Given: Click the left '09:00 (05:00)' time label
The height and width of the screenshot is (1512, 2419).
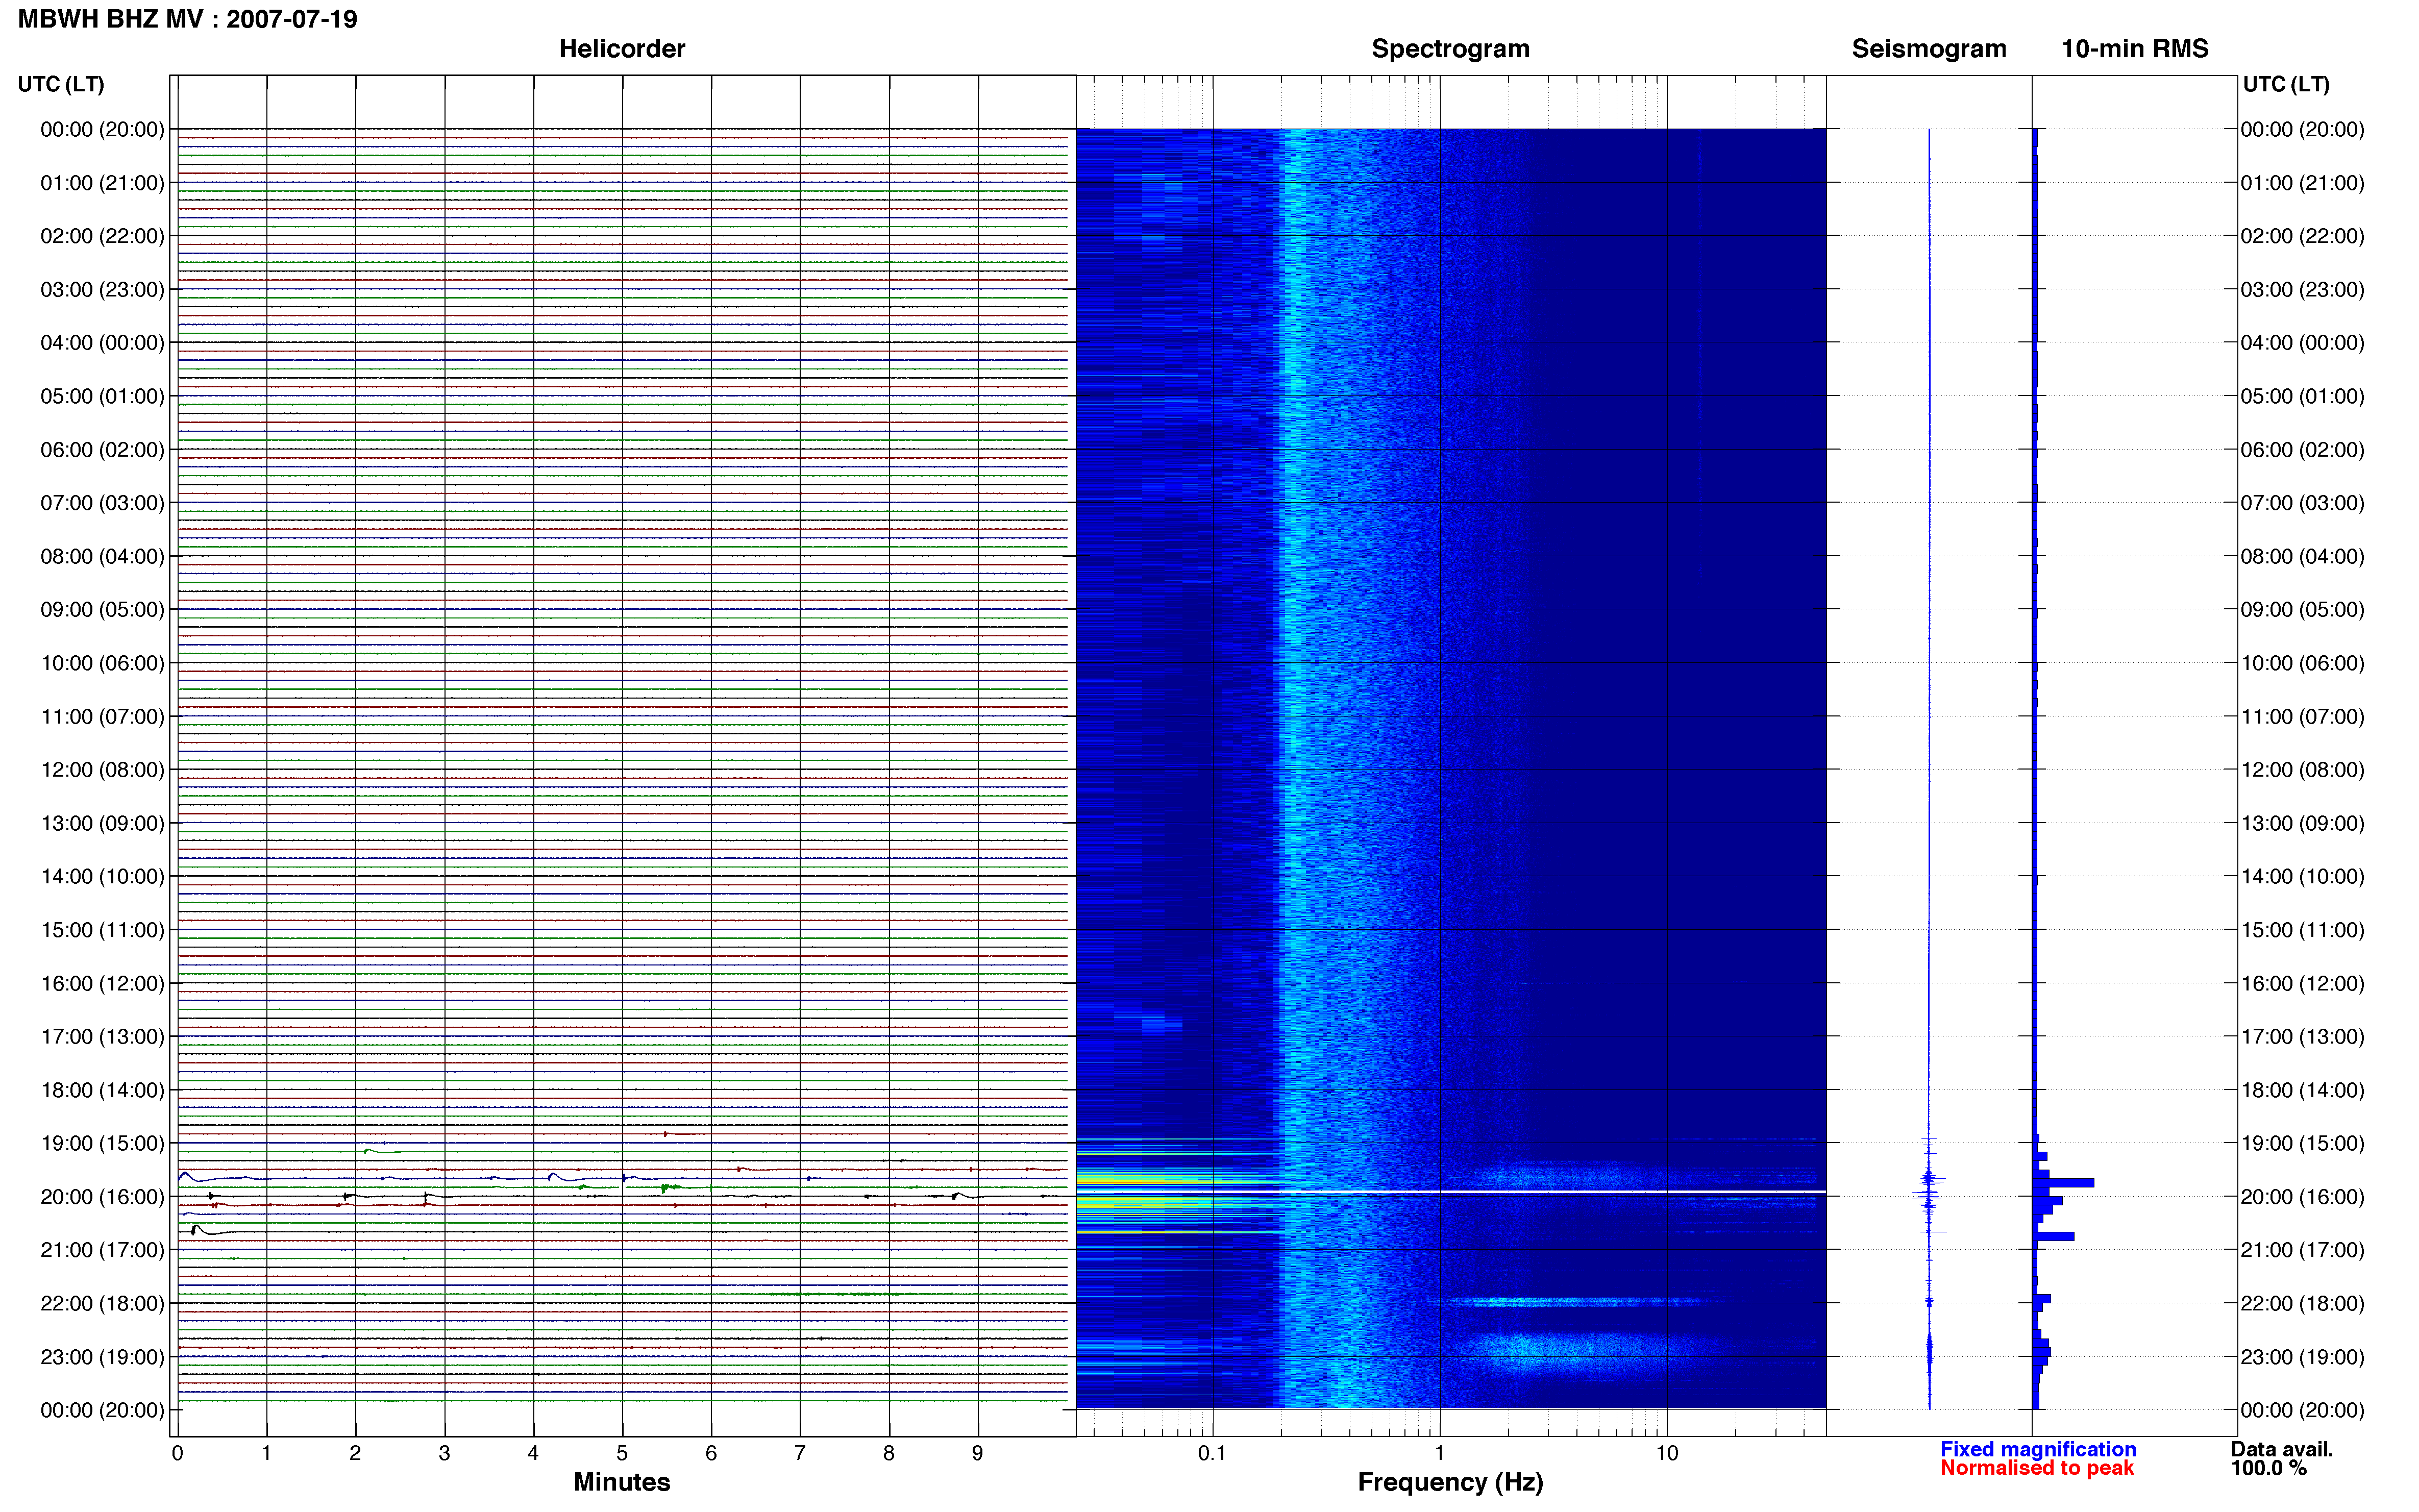Looking at the screenshot, I should click(102, 609).
